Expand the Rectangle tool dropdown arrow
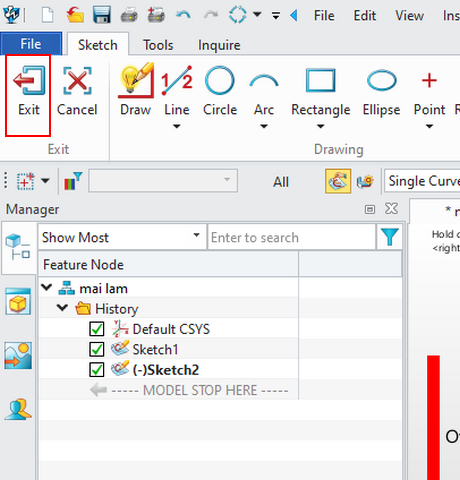Image resolution: width=460 pixels, height=480 pixels. [x=320, y=126]
